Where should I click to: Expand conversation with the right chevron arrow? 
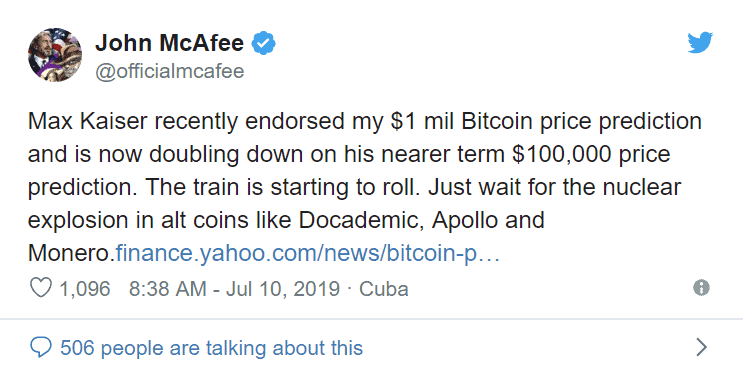pyautogui.click(x=702, y=347)
